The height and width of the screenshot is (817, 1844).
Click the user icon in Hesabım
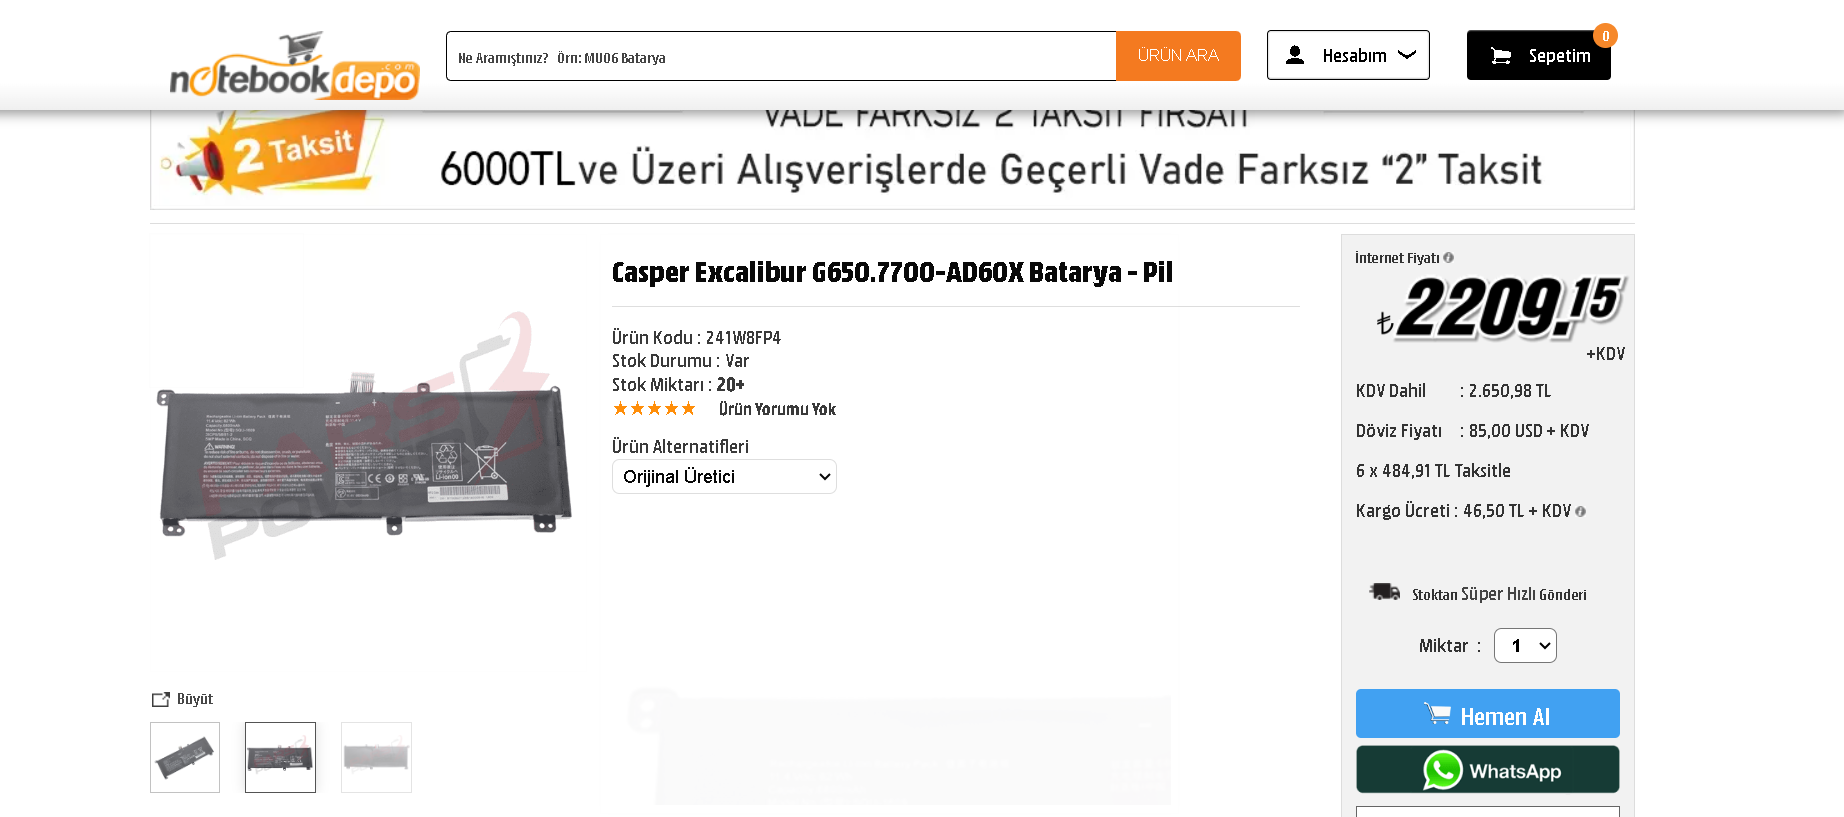click(1294, 55)
